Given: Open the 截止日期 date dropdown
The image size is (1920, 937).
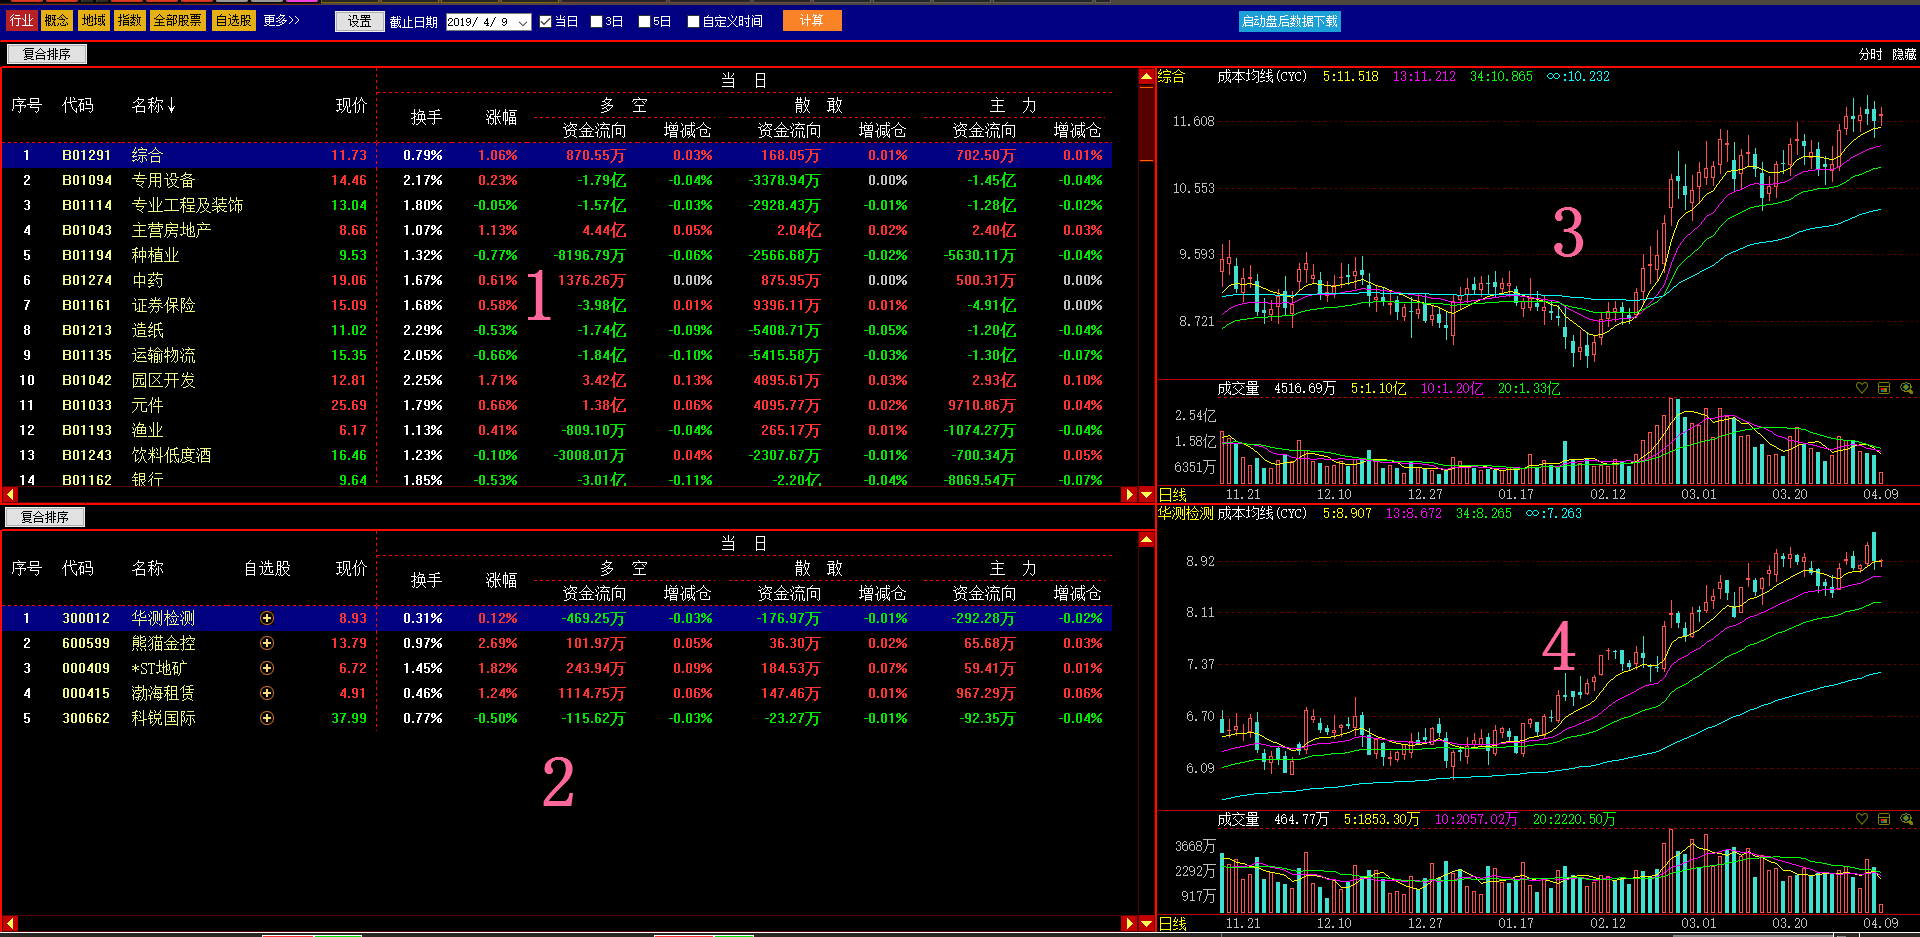Looking at the screenshot, I should tap(522, 22).
